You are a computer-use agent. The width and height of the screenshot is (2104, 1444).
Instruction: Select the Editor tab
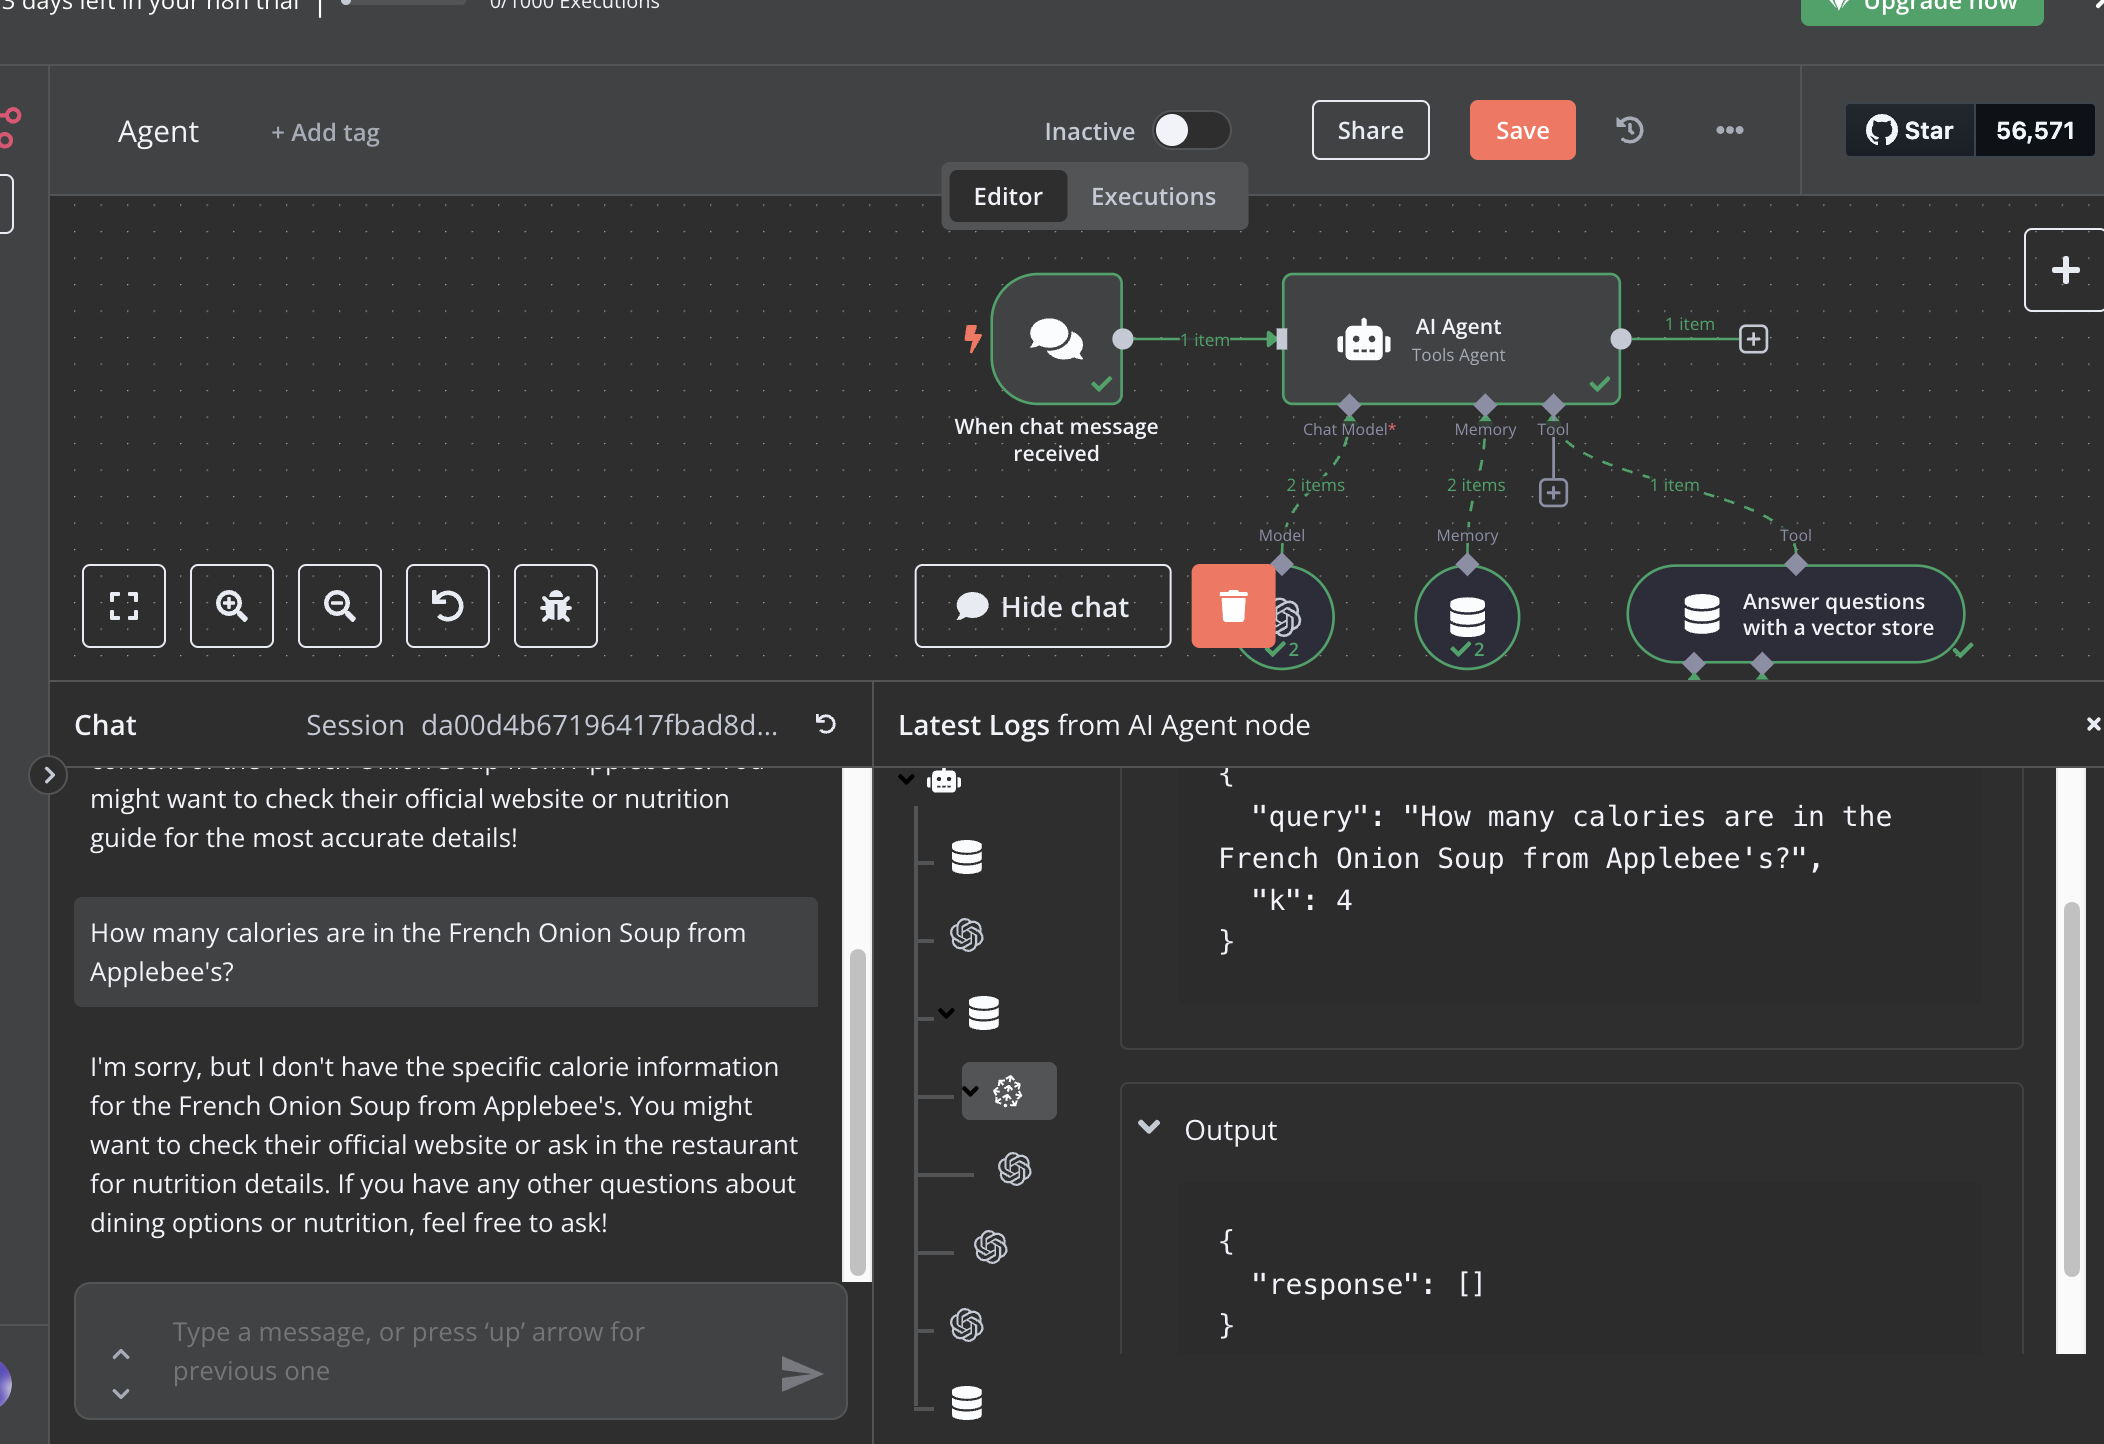1008,196
